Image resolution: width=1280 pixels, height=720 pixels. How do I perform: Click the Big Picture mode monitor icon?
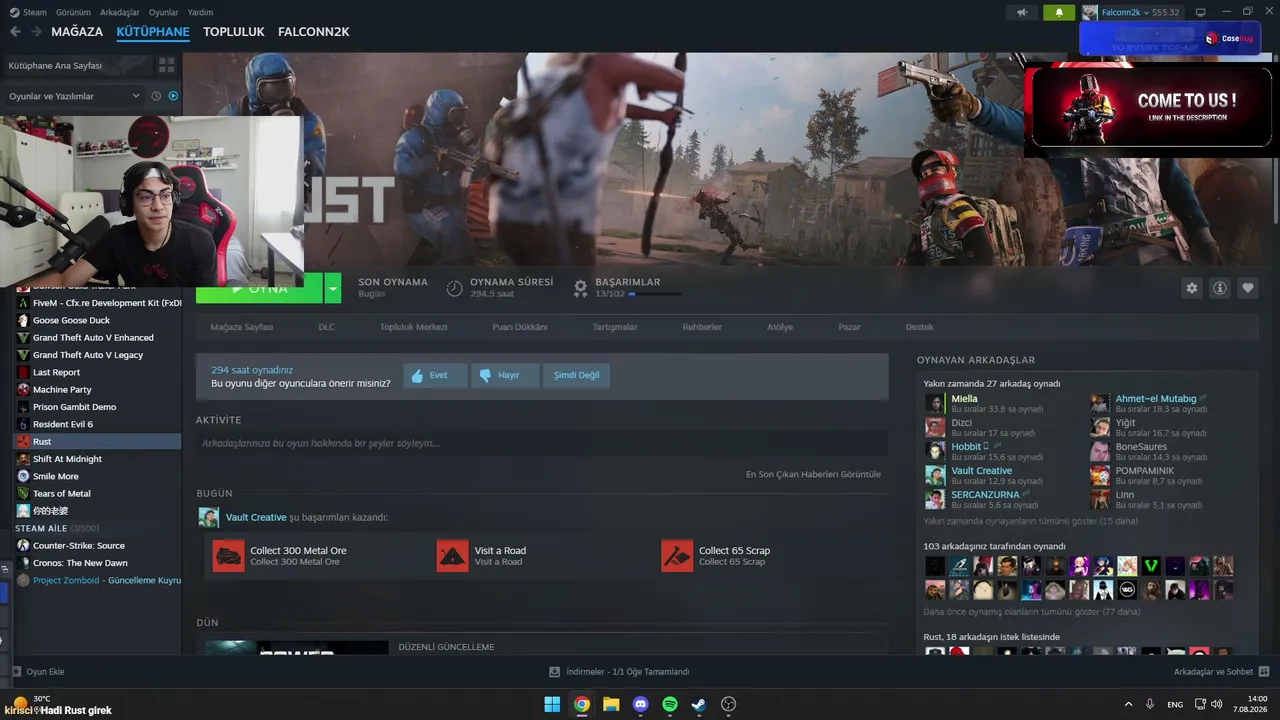pos(1201,12)
